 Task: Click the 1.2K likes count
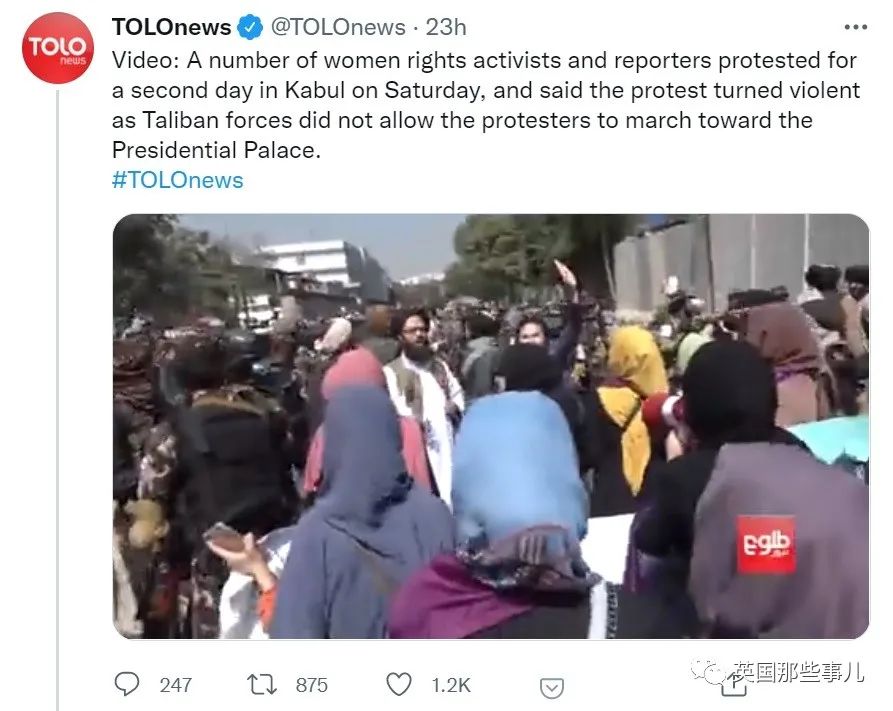451,685
